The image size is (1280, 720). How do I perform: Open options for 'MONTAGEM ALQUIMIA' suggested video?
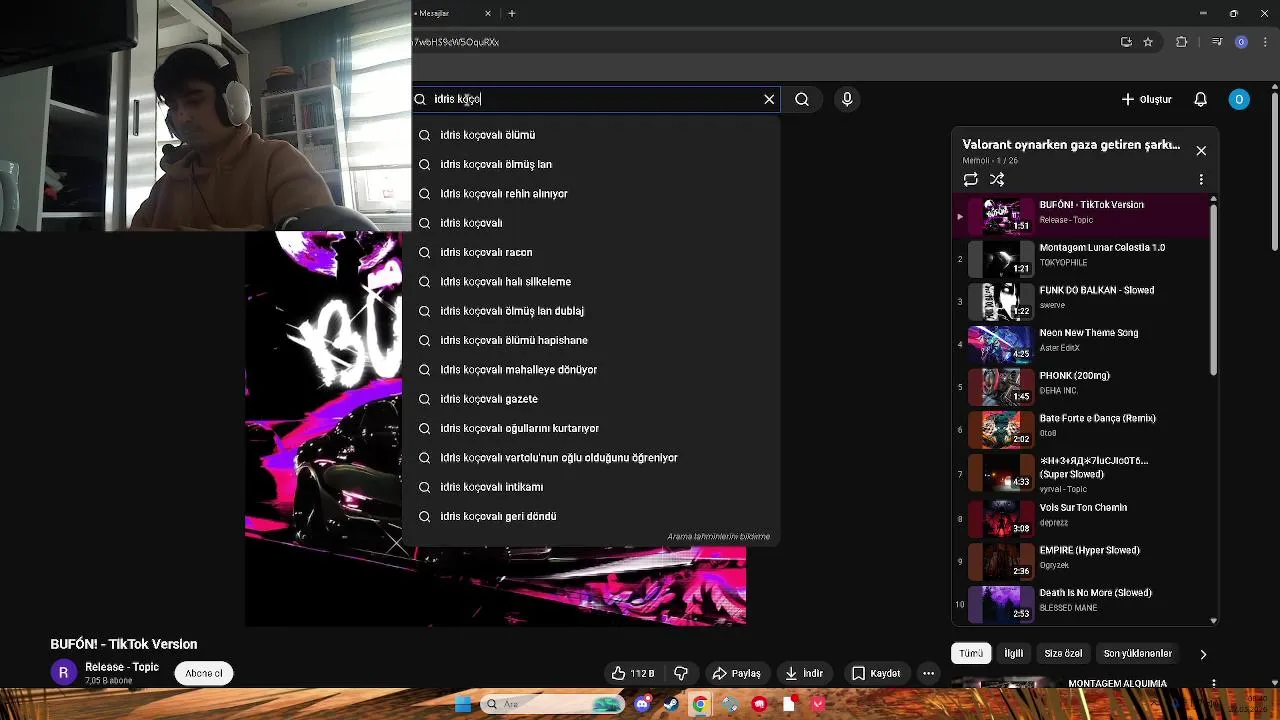1214,684
